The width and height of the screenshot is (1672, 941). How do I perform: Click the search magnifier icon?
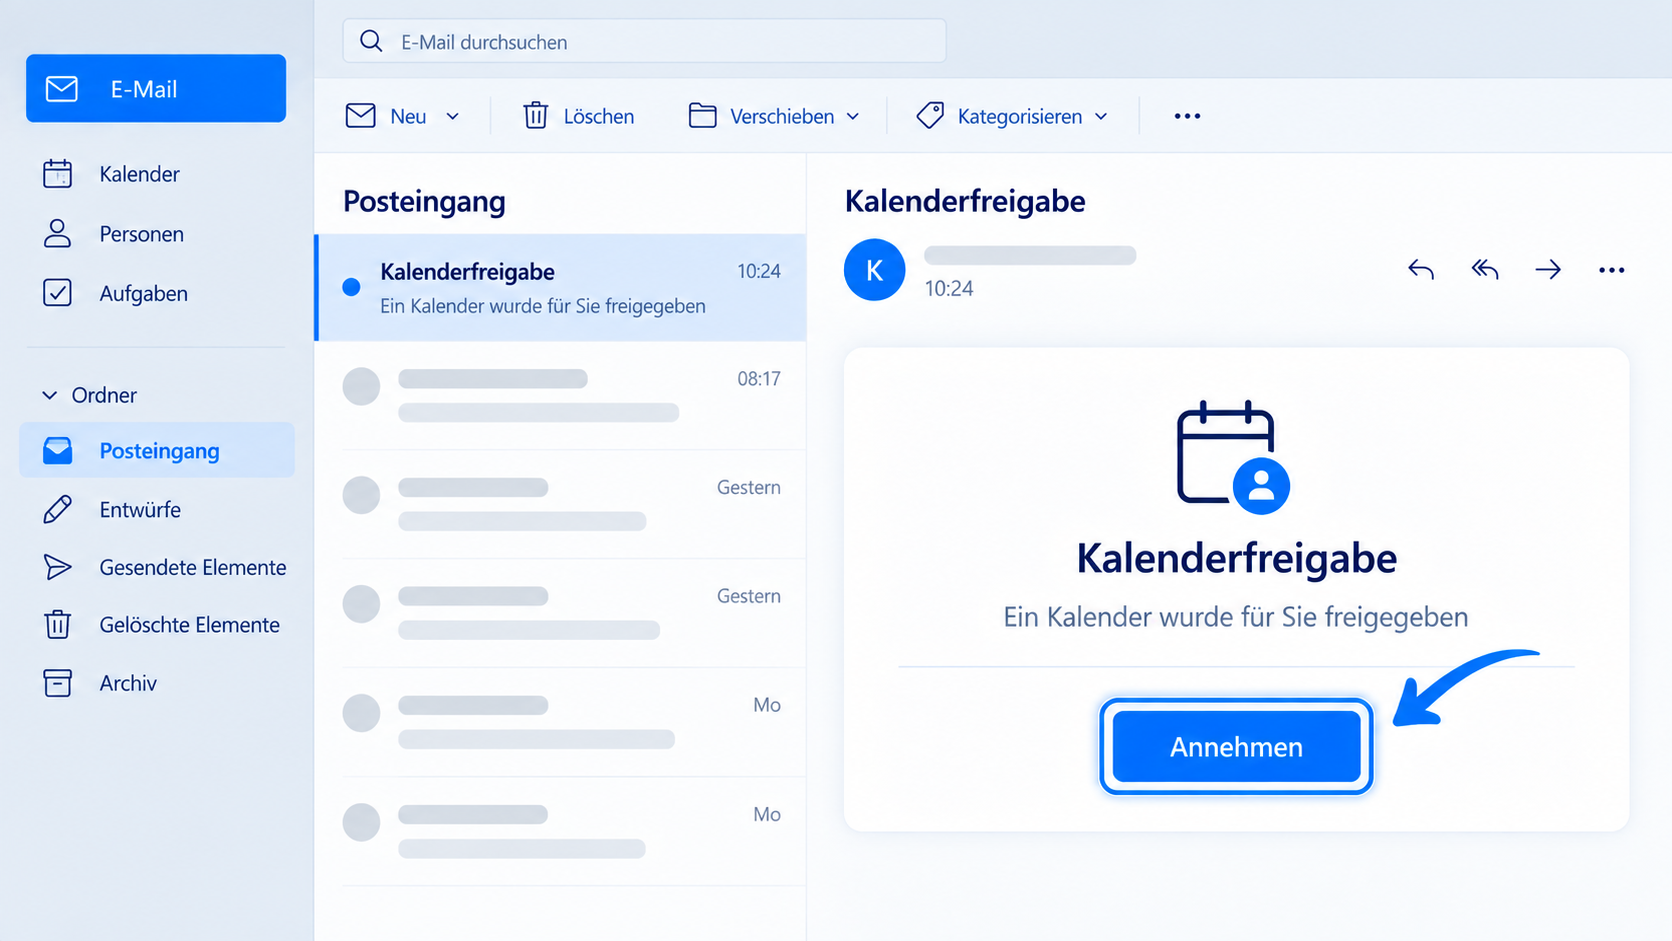[x=371, y=41]
